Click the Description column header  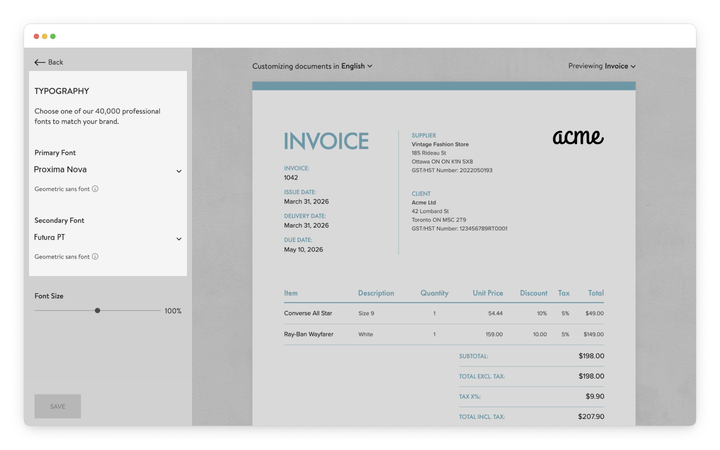(x=376, y=293)
